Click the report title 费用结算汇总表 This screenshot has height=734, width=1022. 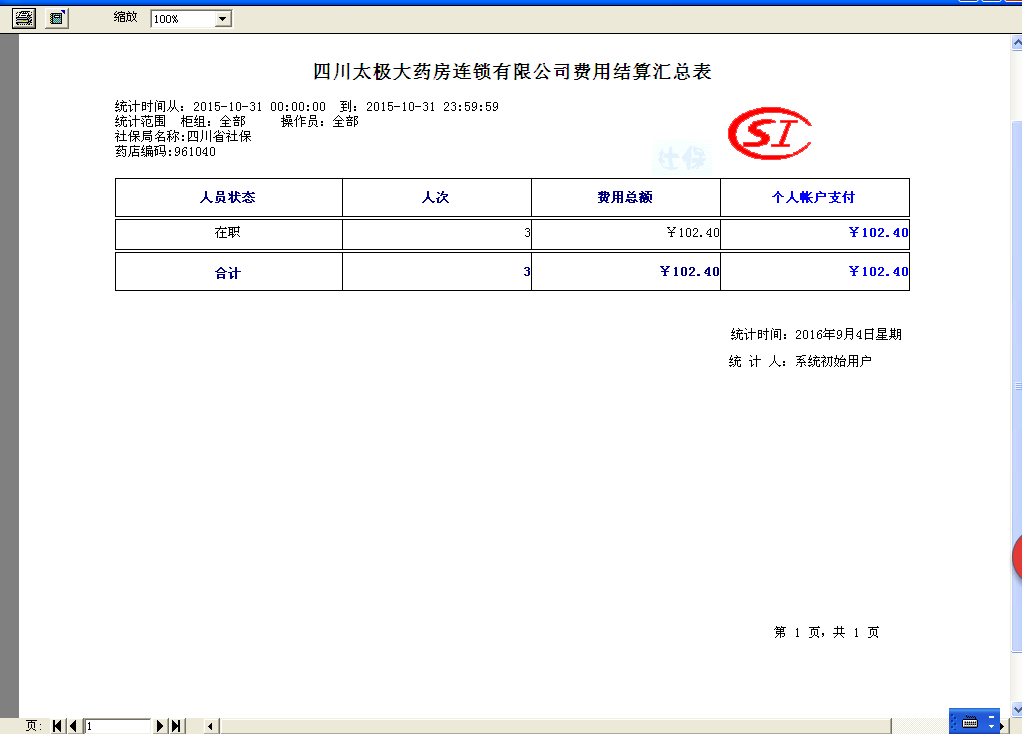pos(642,72)
